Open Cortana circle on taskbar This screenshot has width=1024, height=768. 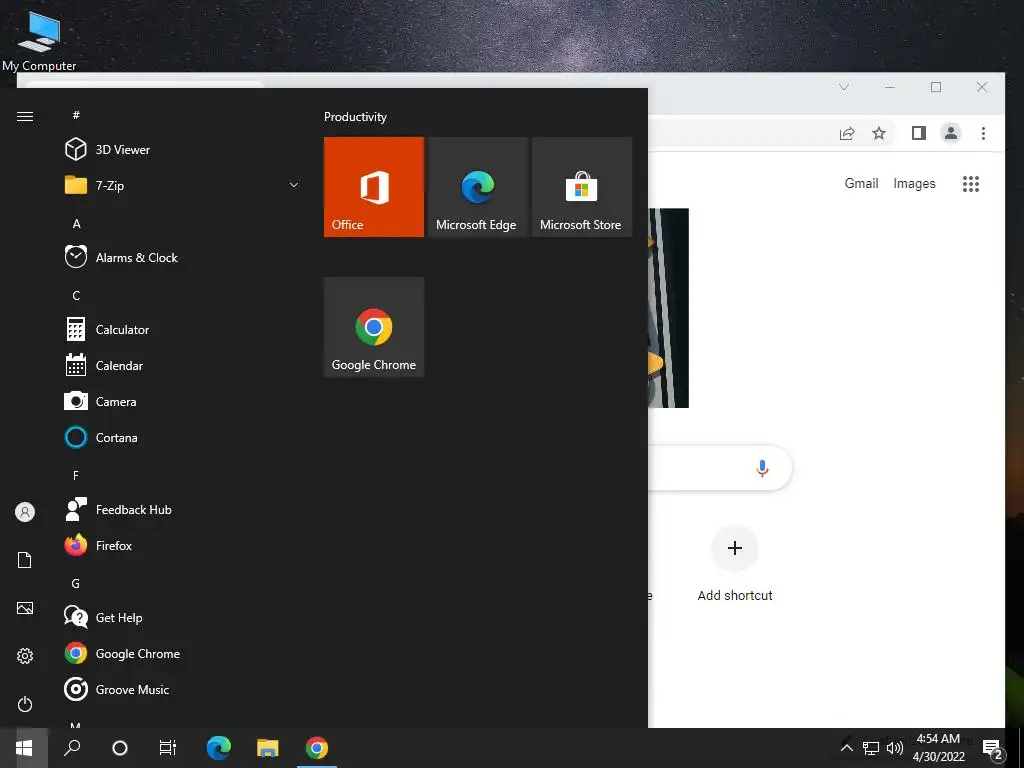pyautogui.click(x=120, y=748)
